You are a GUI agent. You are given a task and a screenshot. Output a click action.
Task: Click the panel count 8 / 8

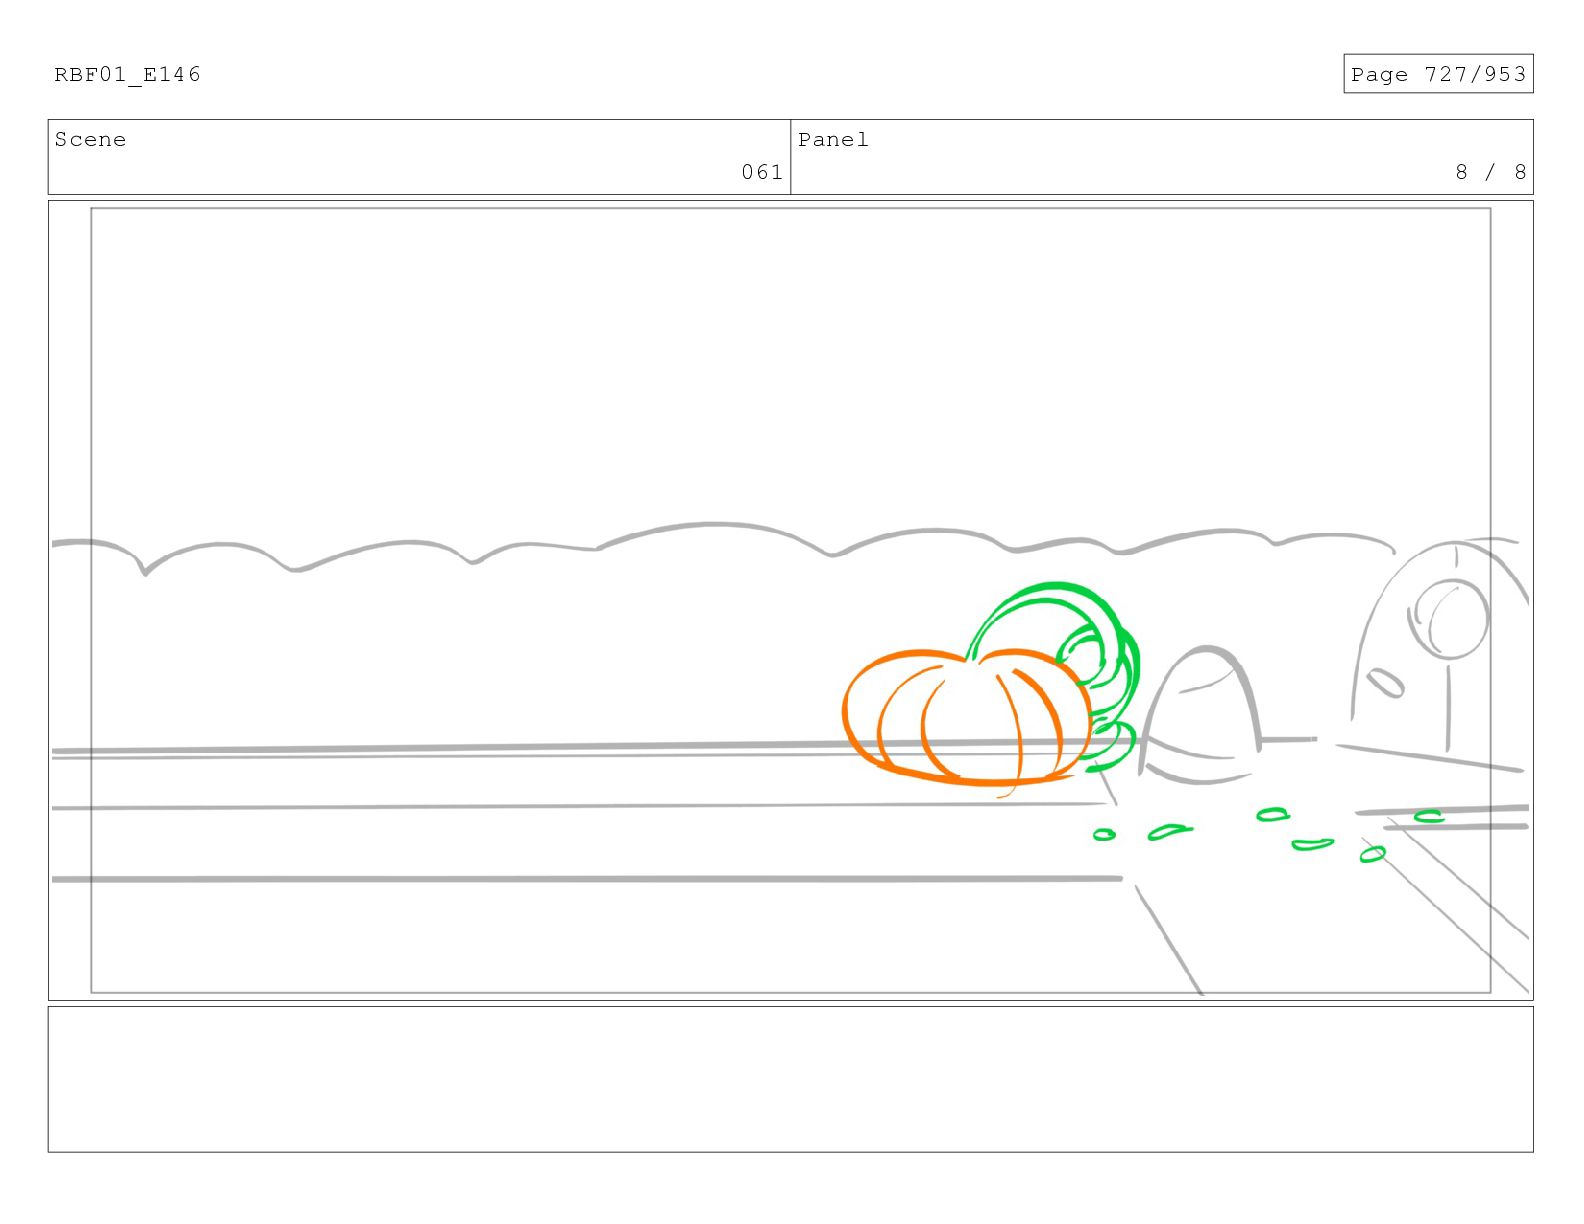click(x=1491, y=172)
